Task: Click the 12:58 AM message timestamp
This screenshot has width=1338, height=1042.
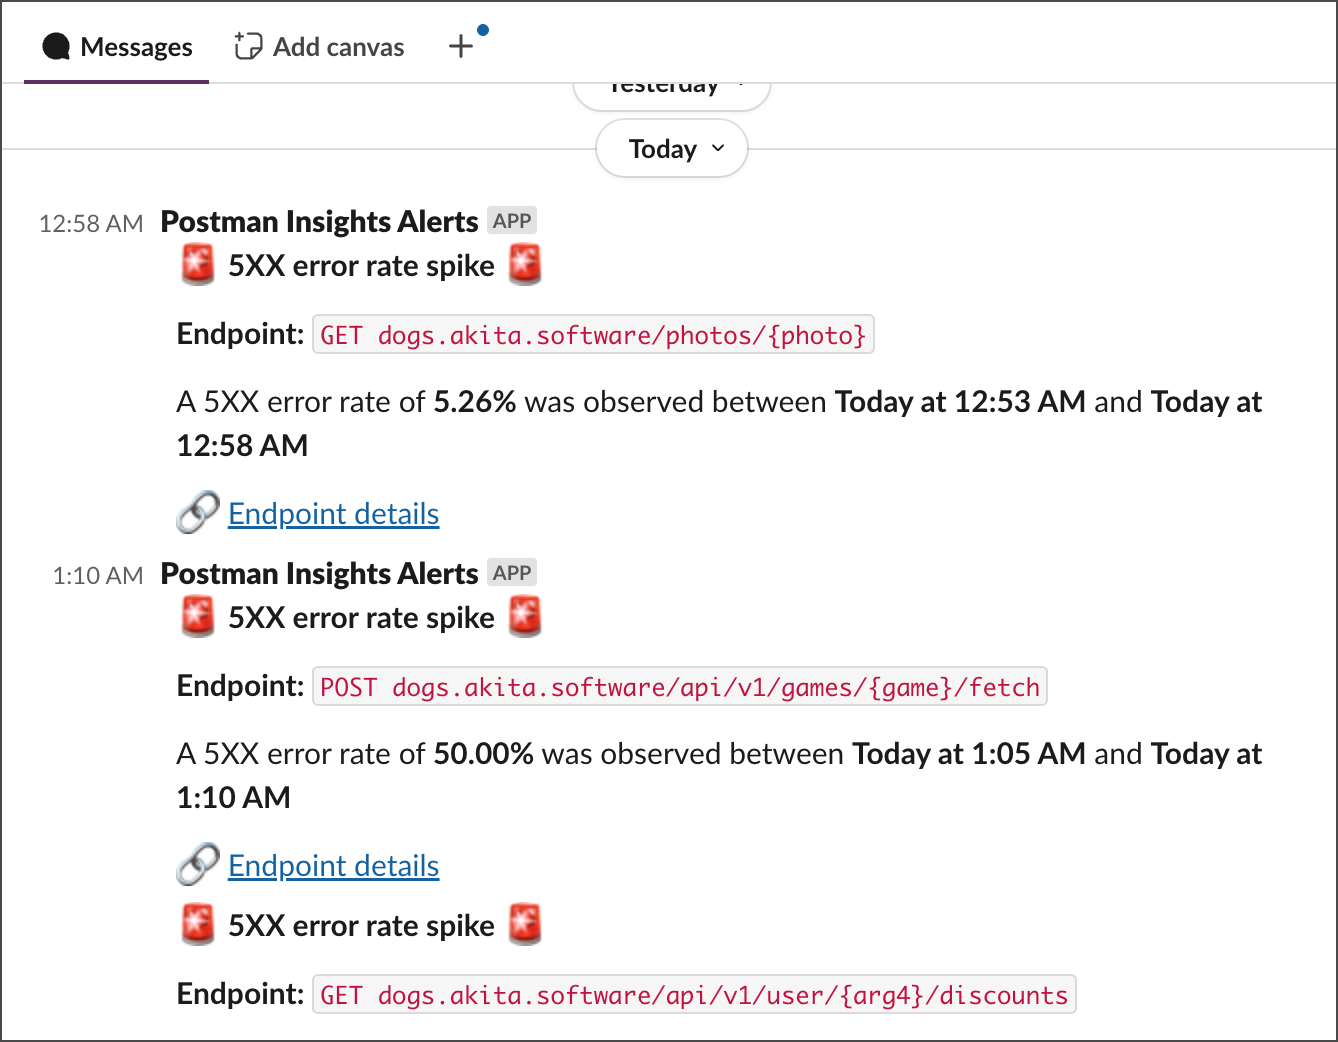Action: click(91, 223)
